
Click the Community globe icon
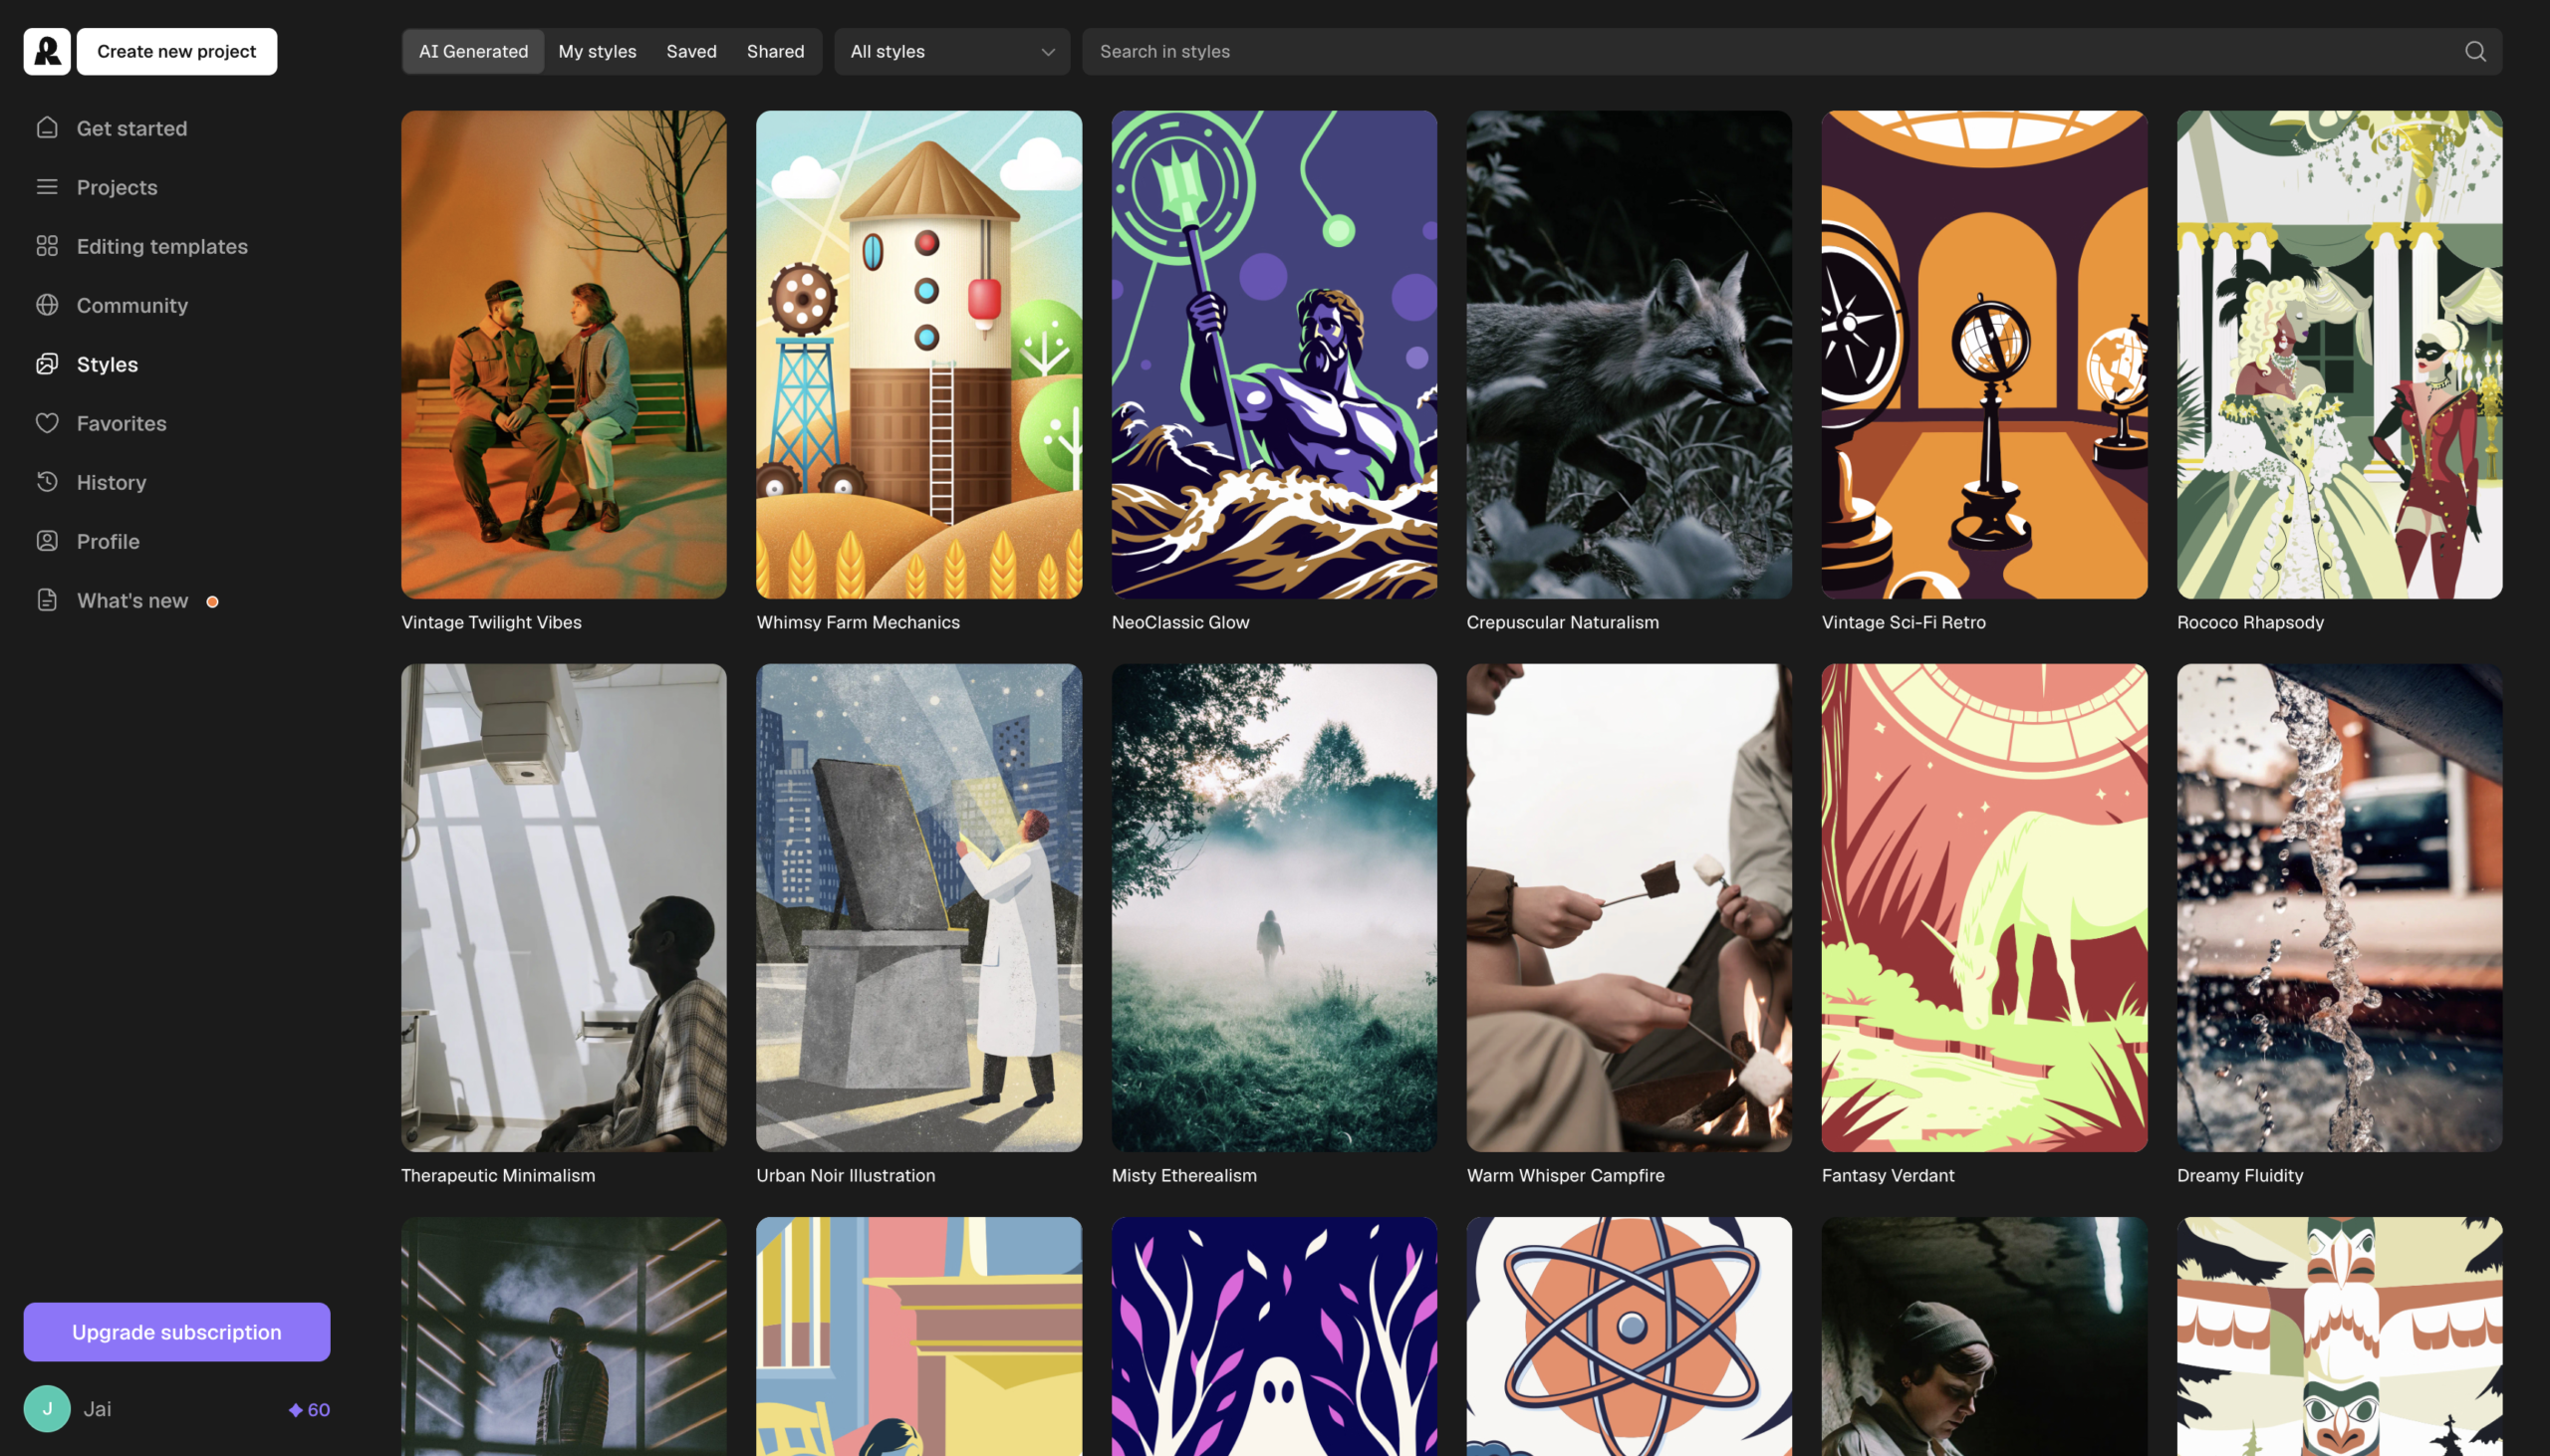[47, 305]
